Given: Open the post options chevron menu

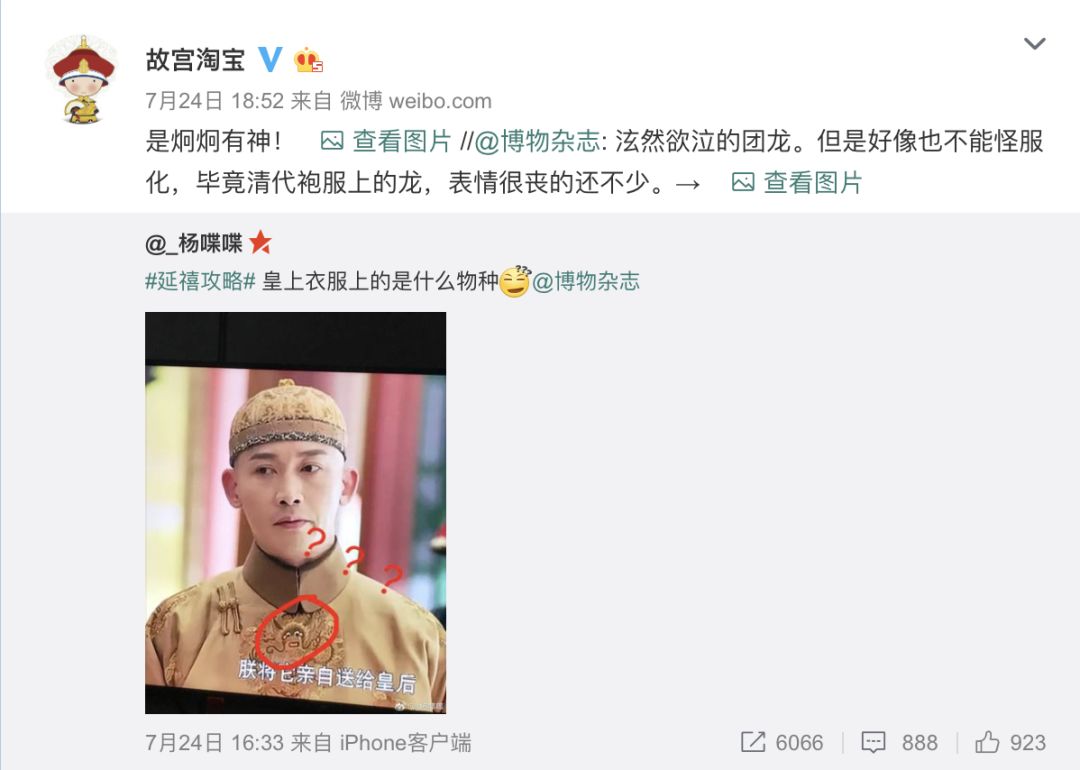Looking at the screenshot, I should [x=1035, y=44].
